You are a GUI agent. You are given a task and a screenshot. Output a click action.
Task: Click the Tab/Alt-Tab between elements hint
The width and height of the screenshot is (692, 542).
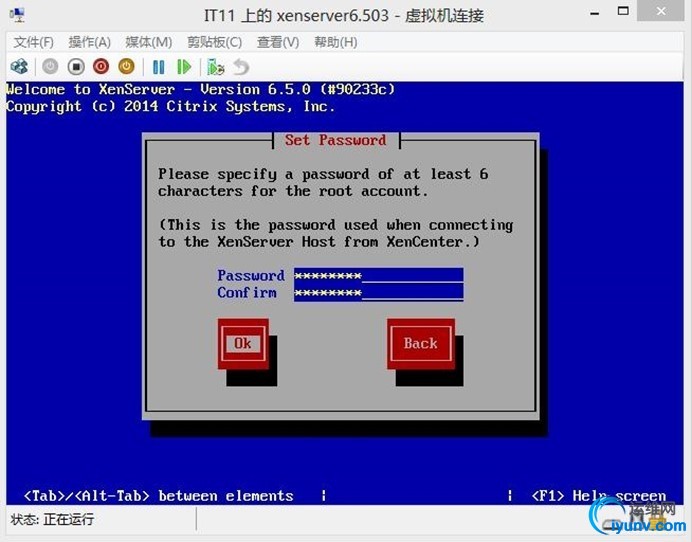[158, 496]
